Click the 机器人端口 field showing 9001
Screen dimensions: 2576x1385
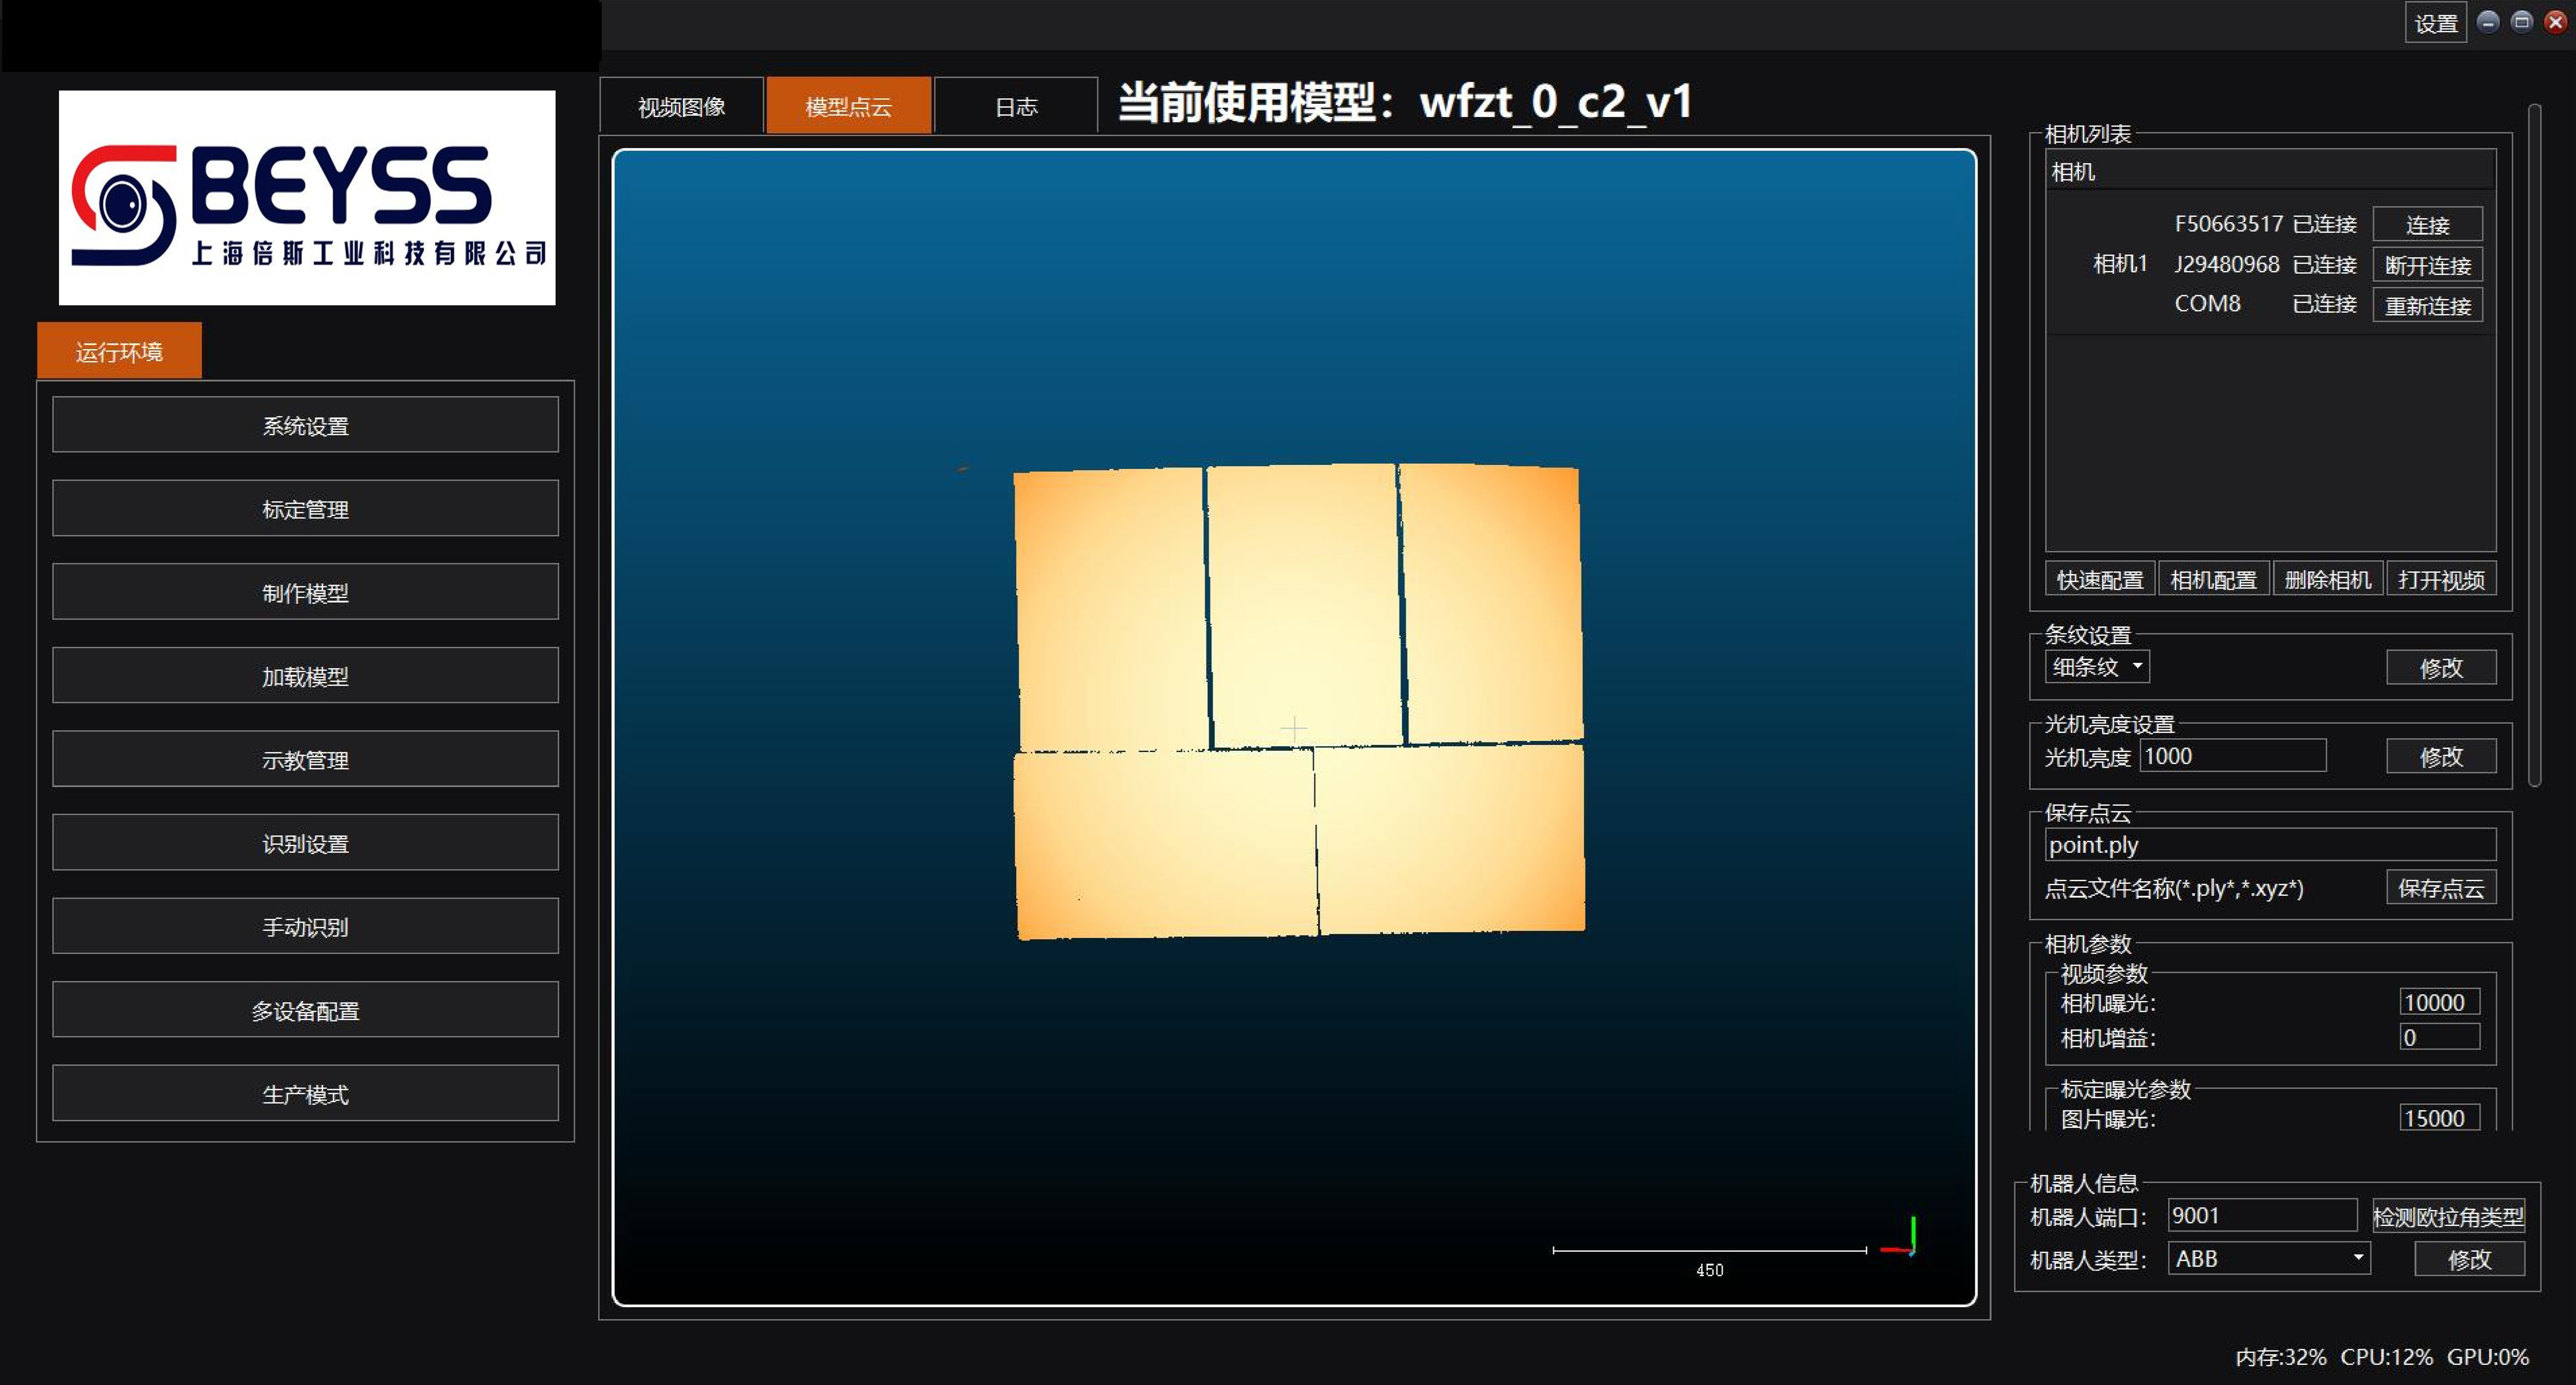(x=2262, y=1215)
